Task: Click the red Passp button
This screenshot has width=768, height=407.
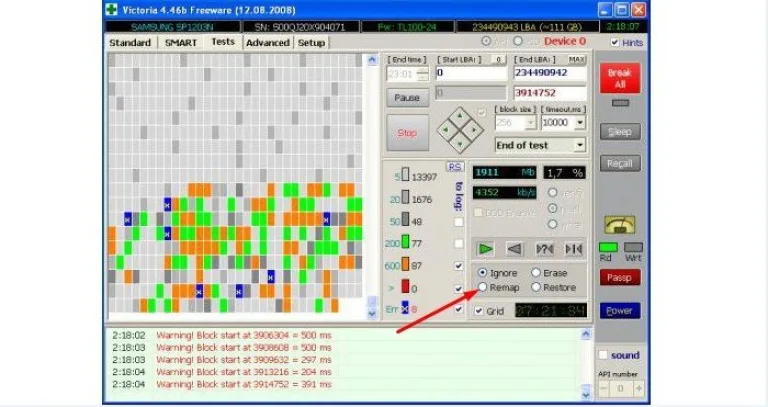Action: 620,278
